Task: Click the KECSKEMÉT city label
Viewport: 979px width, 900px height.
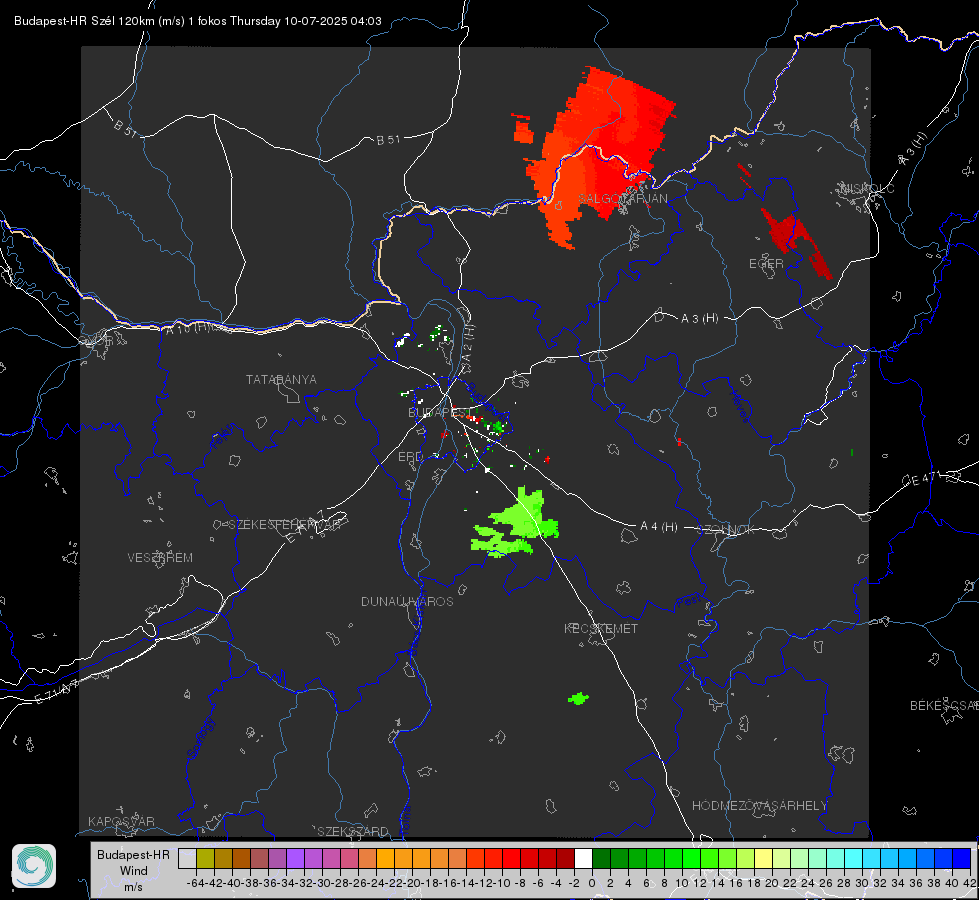Action: pyautogui.click(x=601, y=629)
